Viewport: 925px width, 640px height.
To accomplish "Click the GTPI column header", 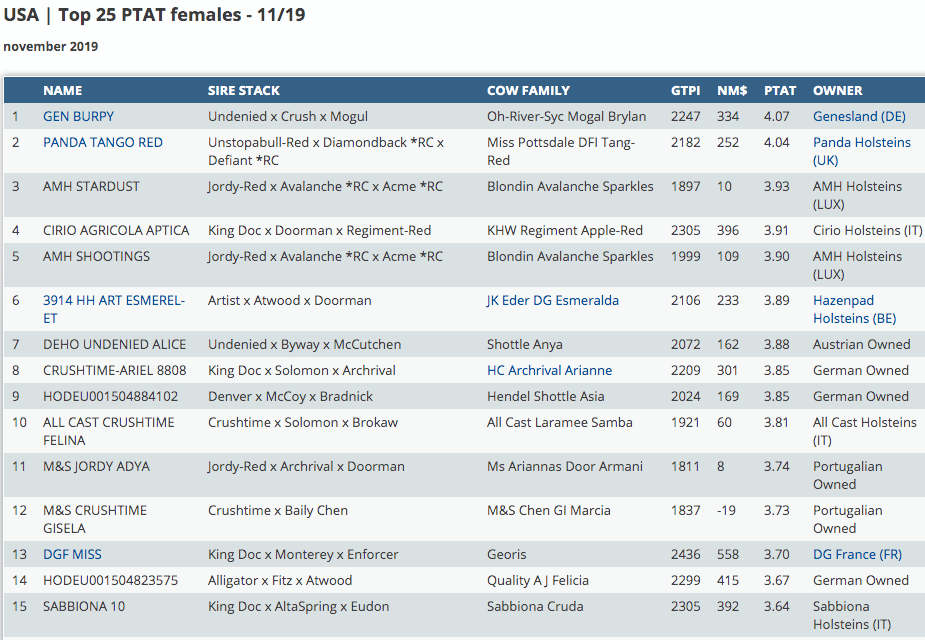I will [686, 90].
